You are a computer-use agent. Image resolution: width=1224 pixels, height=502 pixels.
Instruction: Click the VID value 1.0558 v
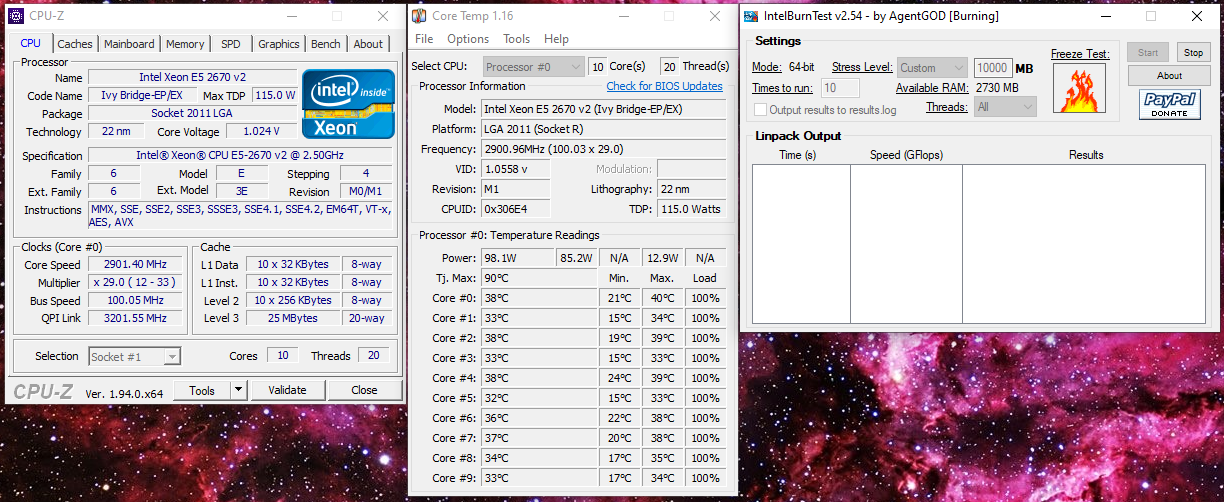pyautogui.click(x=517, y=169)
